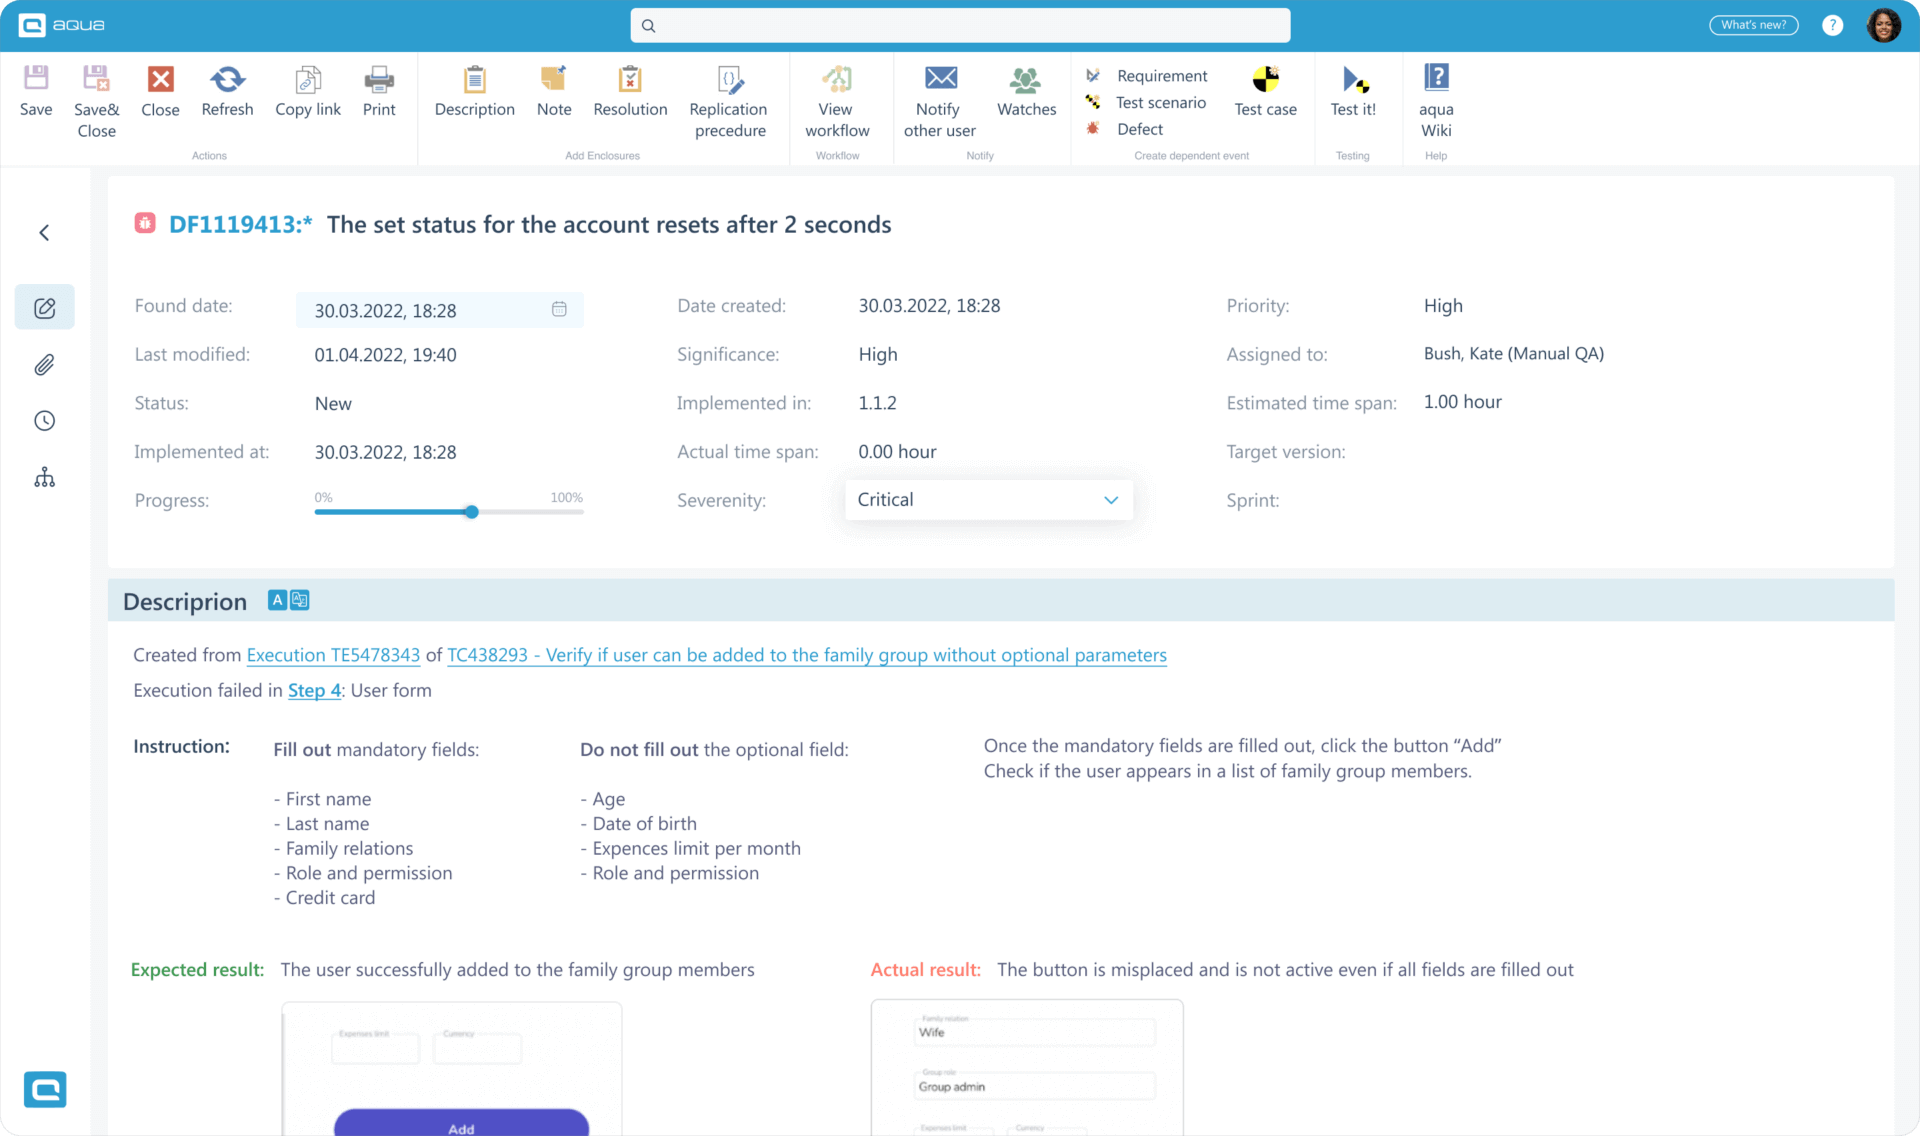
Task: Open the Found date calendar picker
Action: 559,310
